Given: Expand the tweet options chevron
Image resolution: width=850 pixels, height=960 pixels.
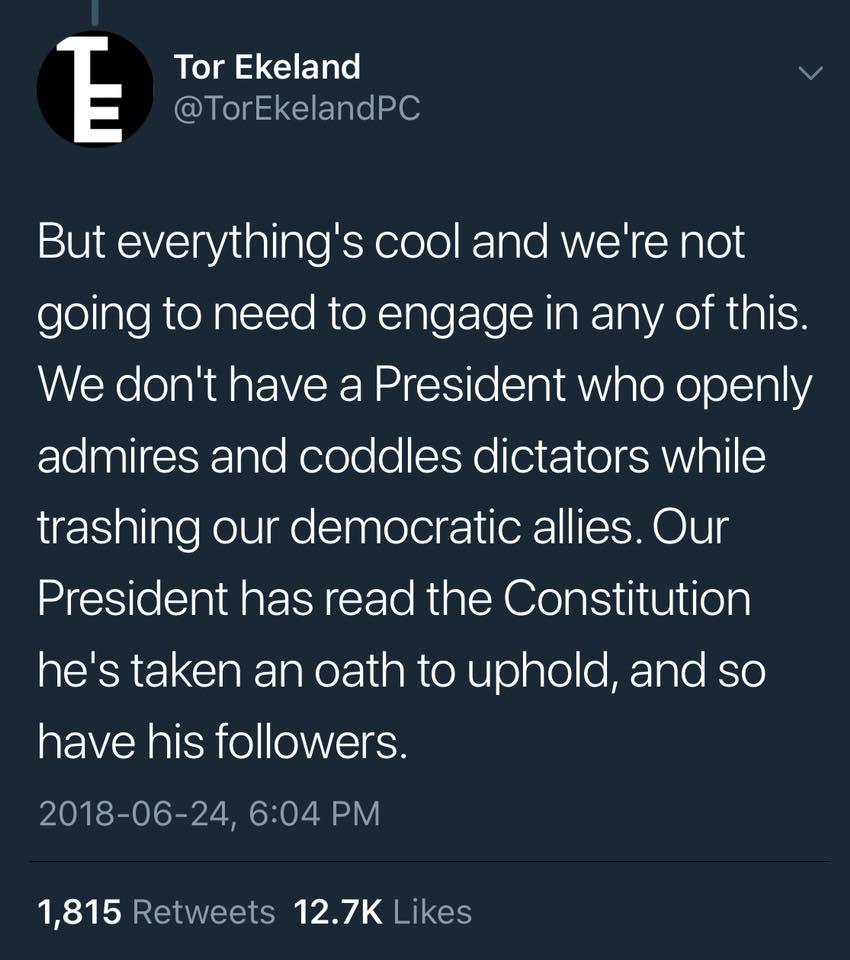Looking at the screenshot, I should pyautogui.click(x=811, y=73).
